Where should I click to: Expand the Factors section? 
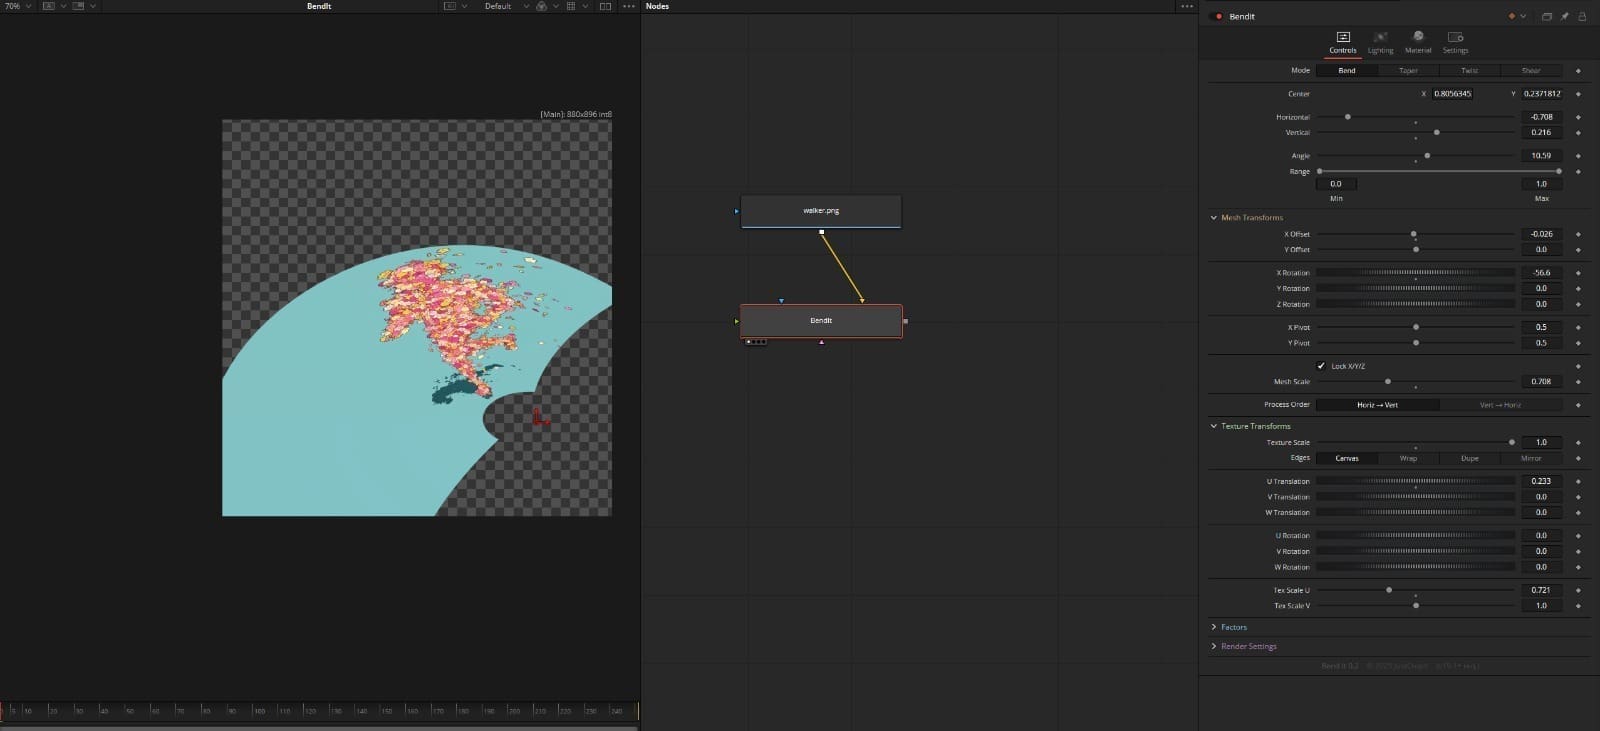pos(1214,628)
